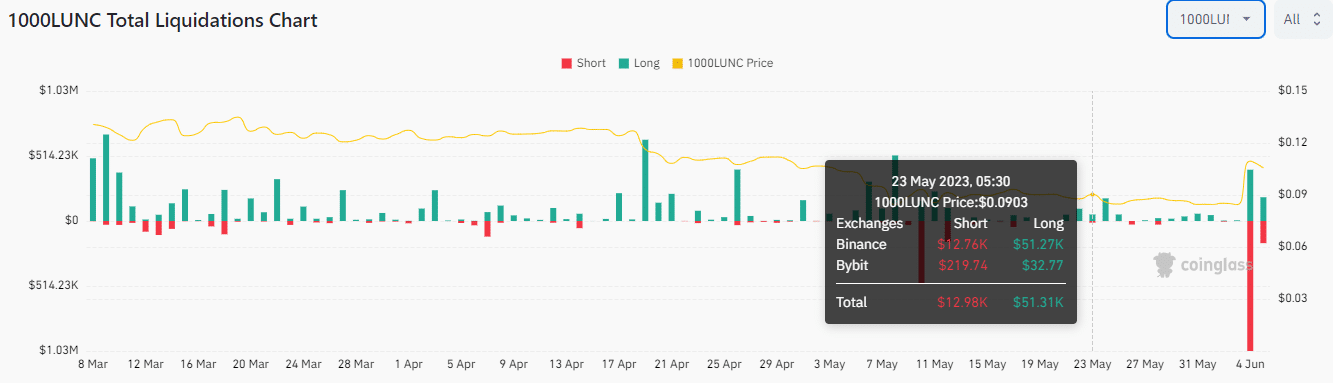Viewport: 1333px width, 383px height.
Task: Click the '$0.15' price axis label
Action: pos(1292,90)
